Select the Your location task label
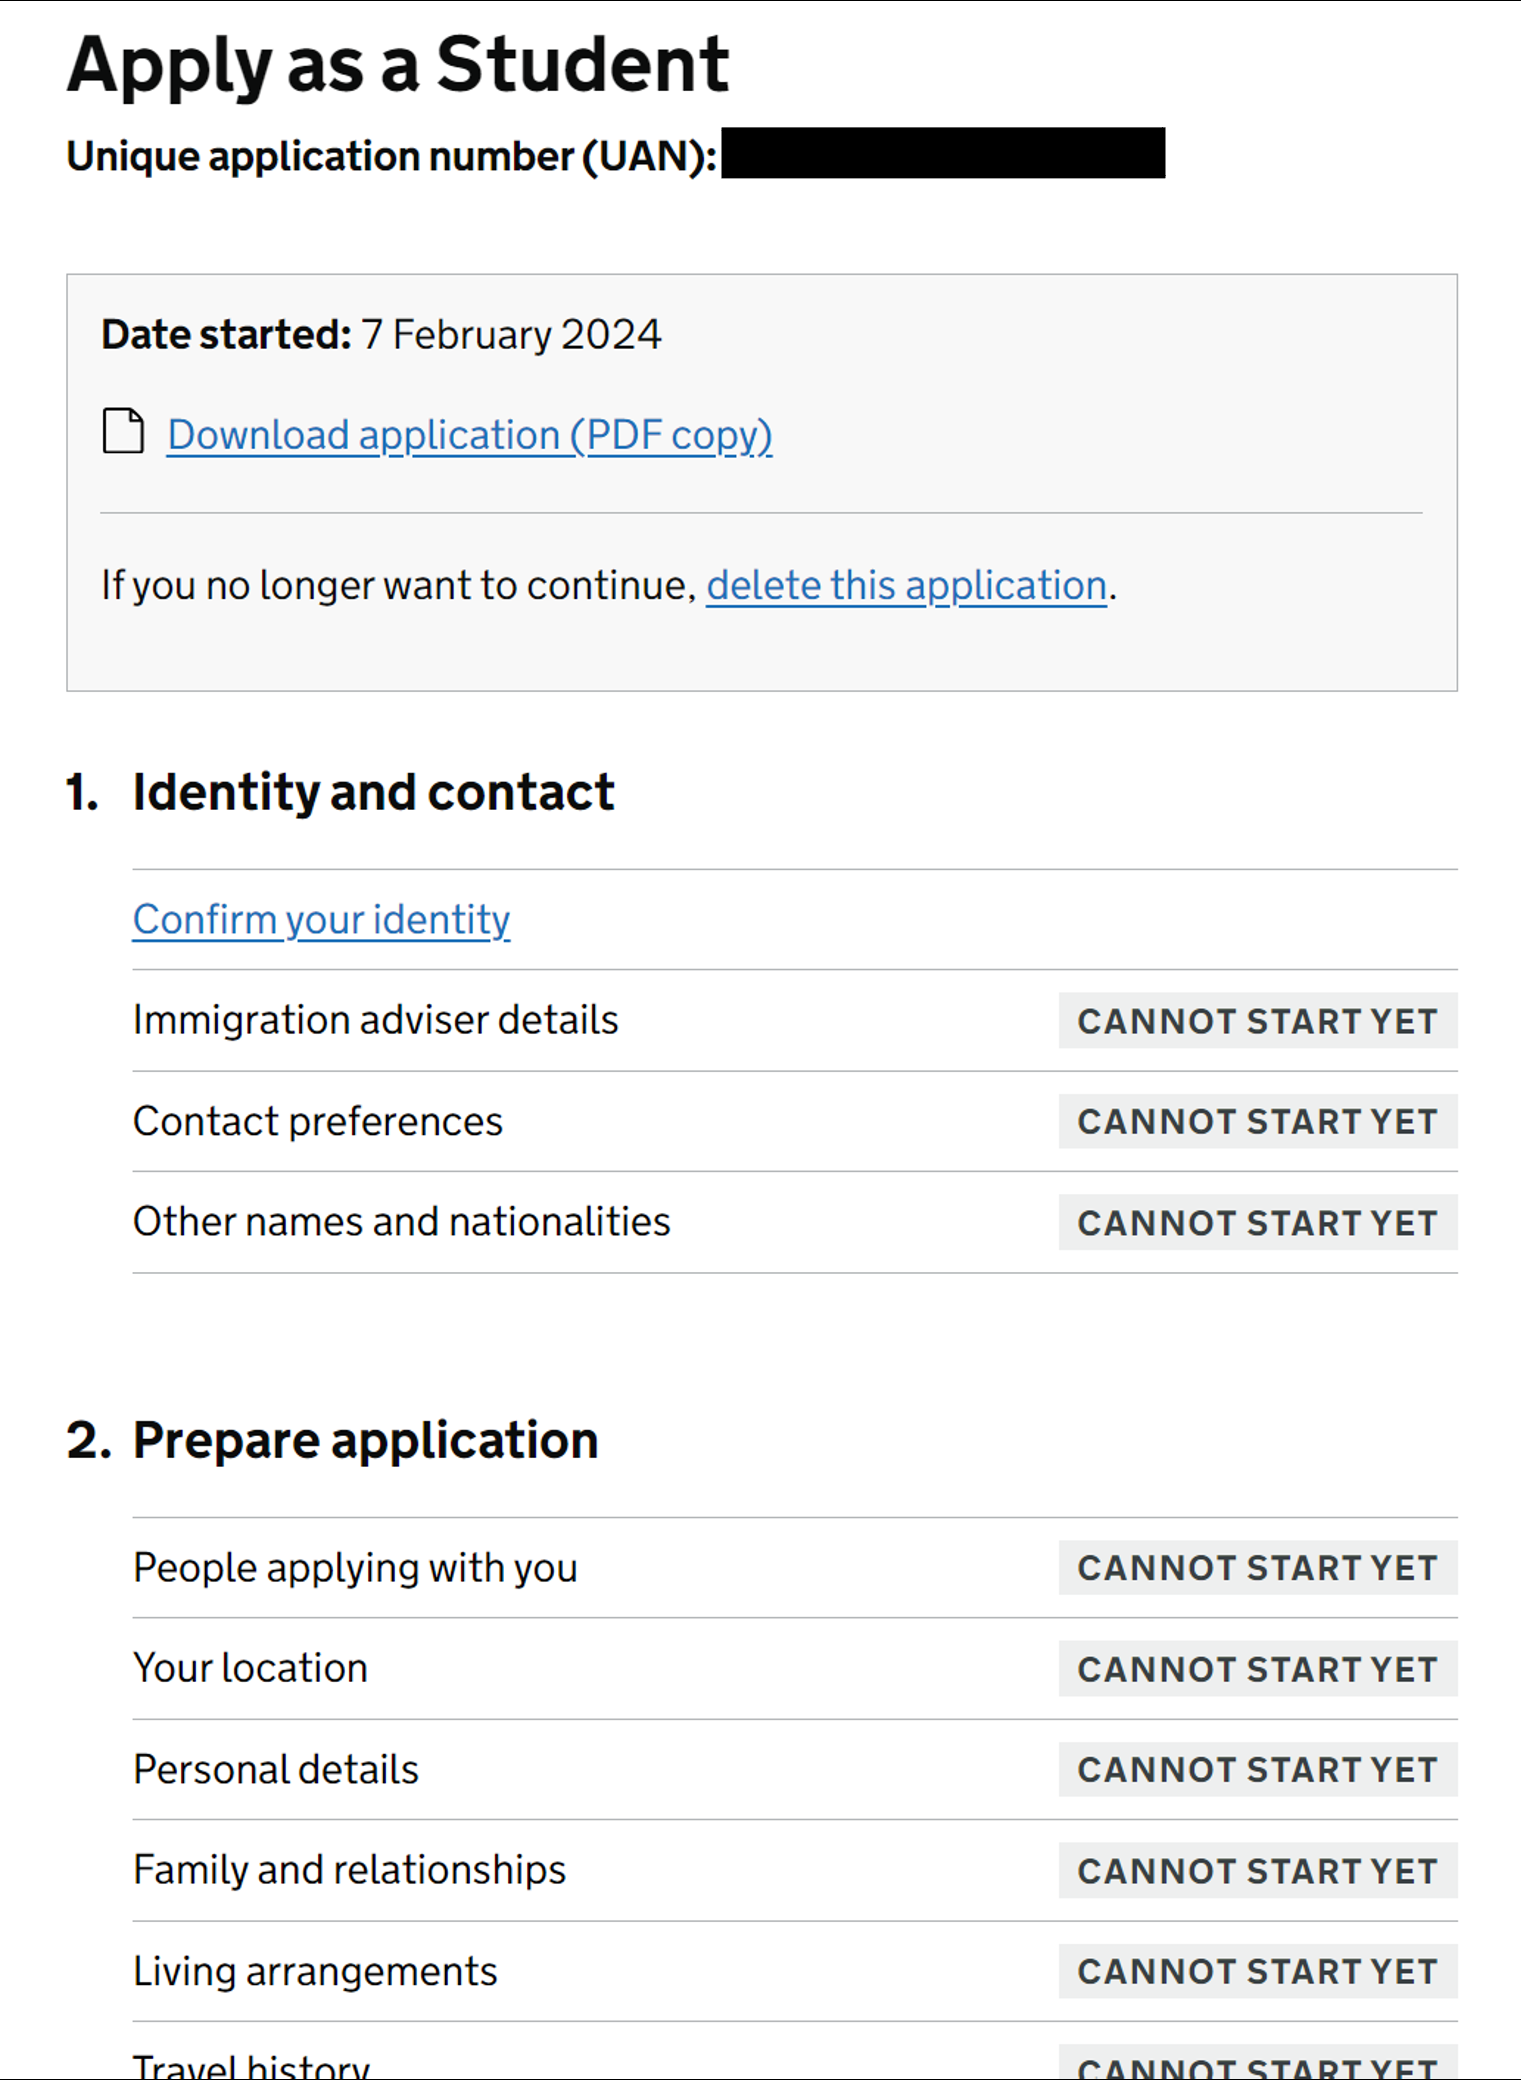The width and height of the screenshot is (1521, 2080). click(x=250, y=1668)
